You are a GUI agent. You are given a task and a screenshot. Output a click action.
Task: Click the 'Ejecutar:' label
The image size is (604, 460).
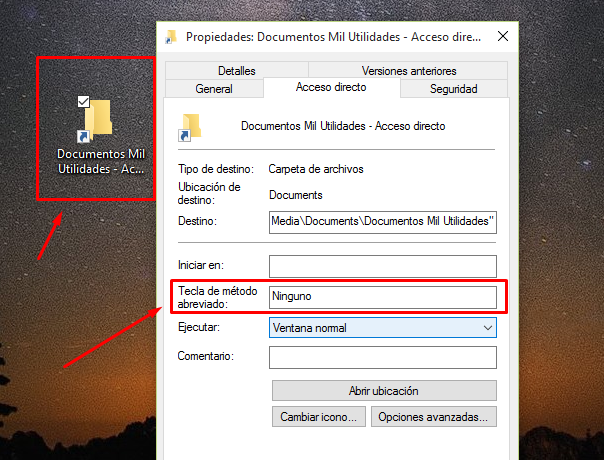point(199,327)
